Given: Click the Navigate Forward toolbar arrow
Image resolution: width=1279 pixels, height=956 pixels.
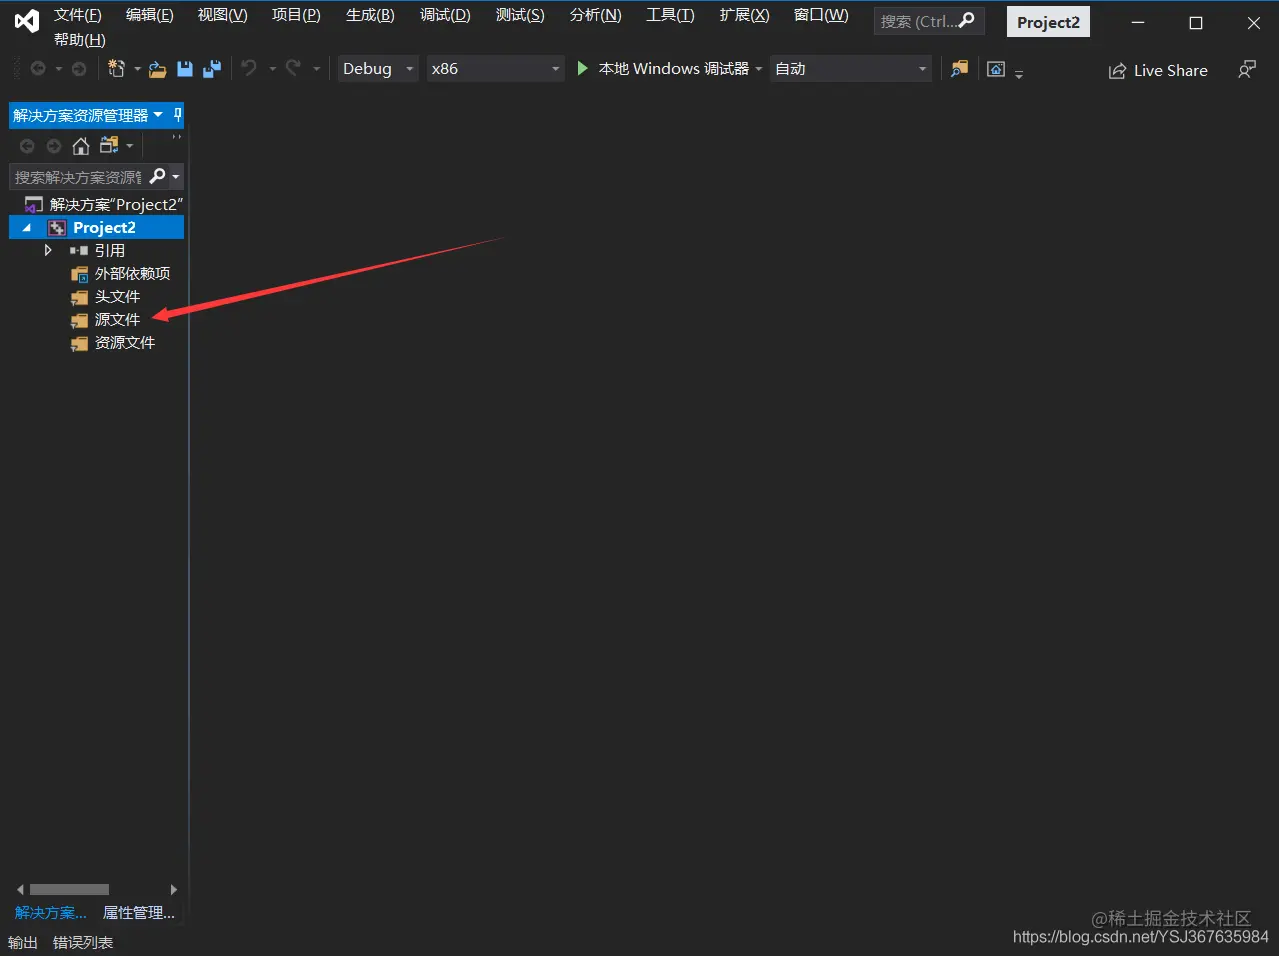Looking at the screenshot, I should point(79,69).
